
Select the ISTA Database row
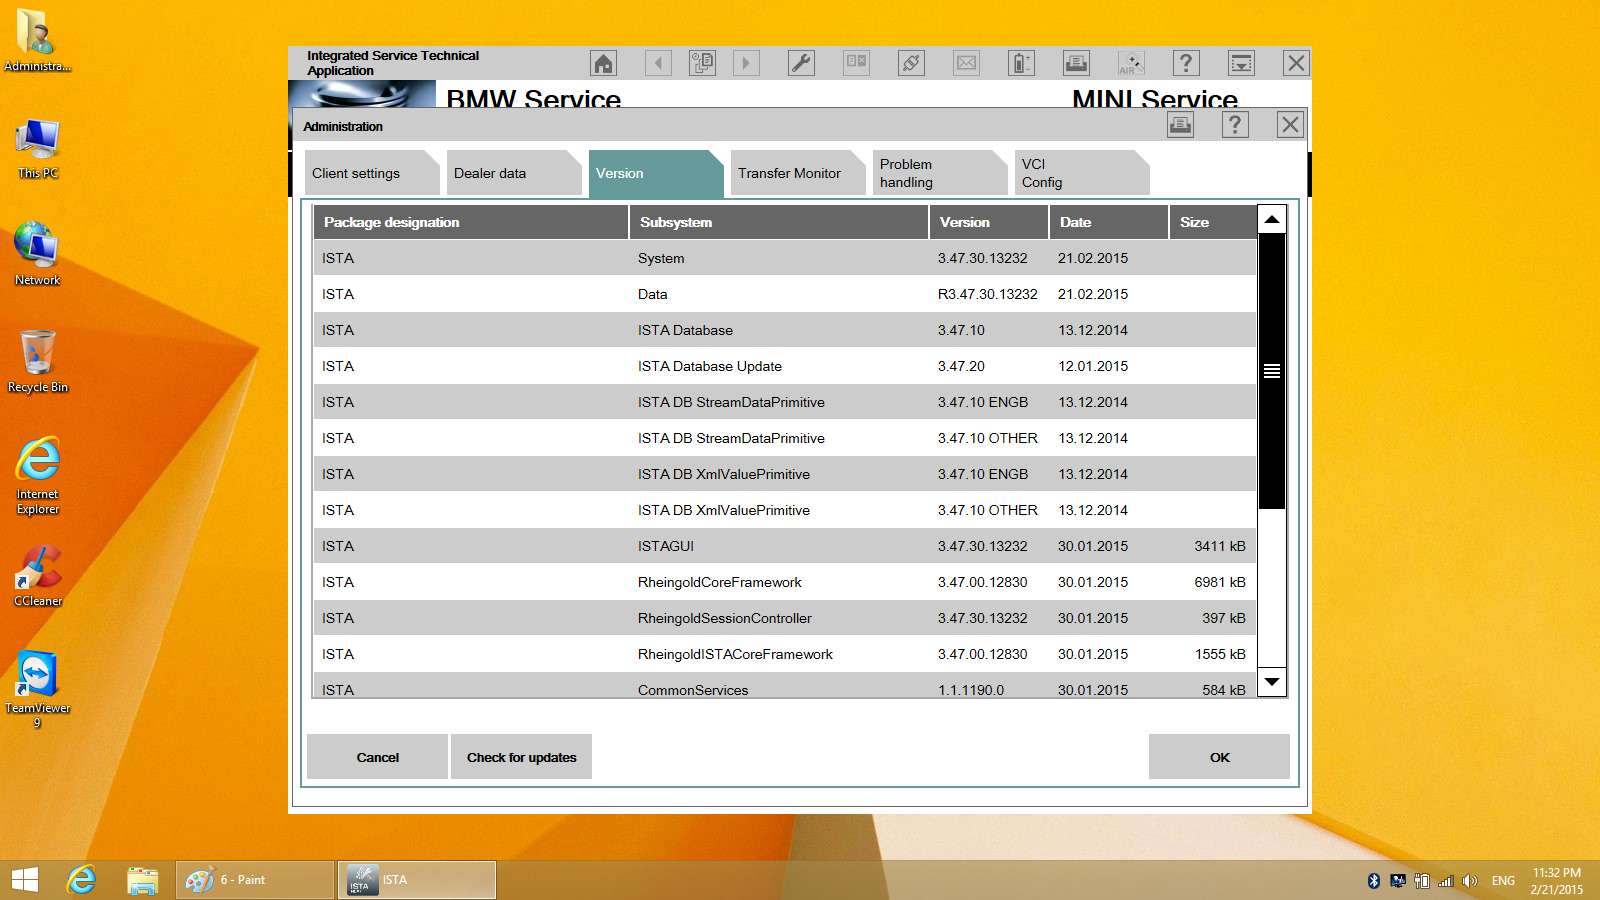pos(785,330)
